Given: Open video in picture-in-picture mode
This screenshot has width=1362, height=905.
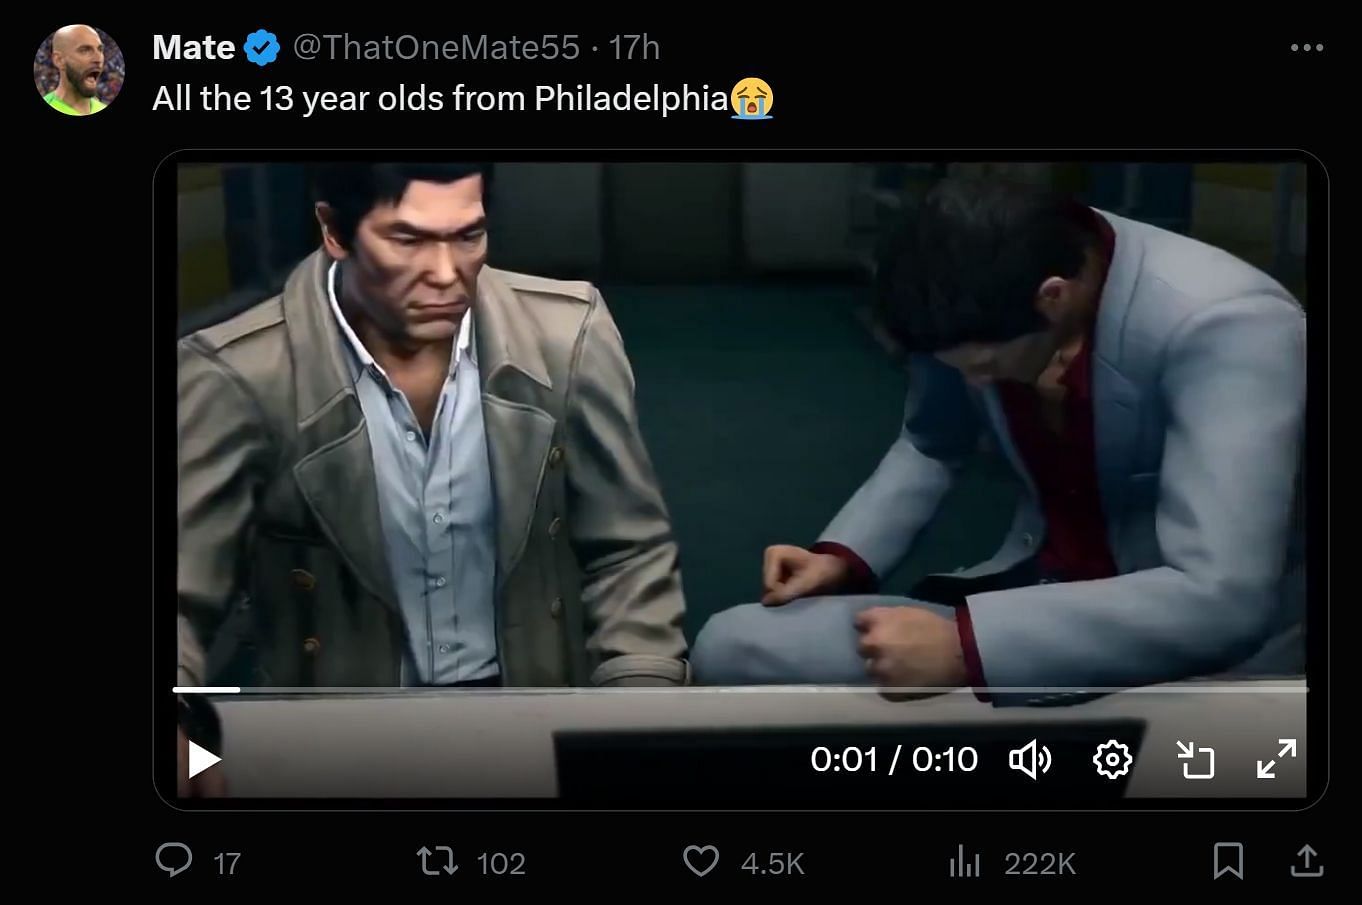Looking at the screenshot, I should tap(1195, 760).
